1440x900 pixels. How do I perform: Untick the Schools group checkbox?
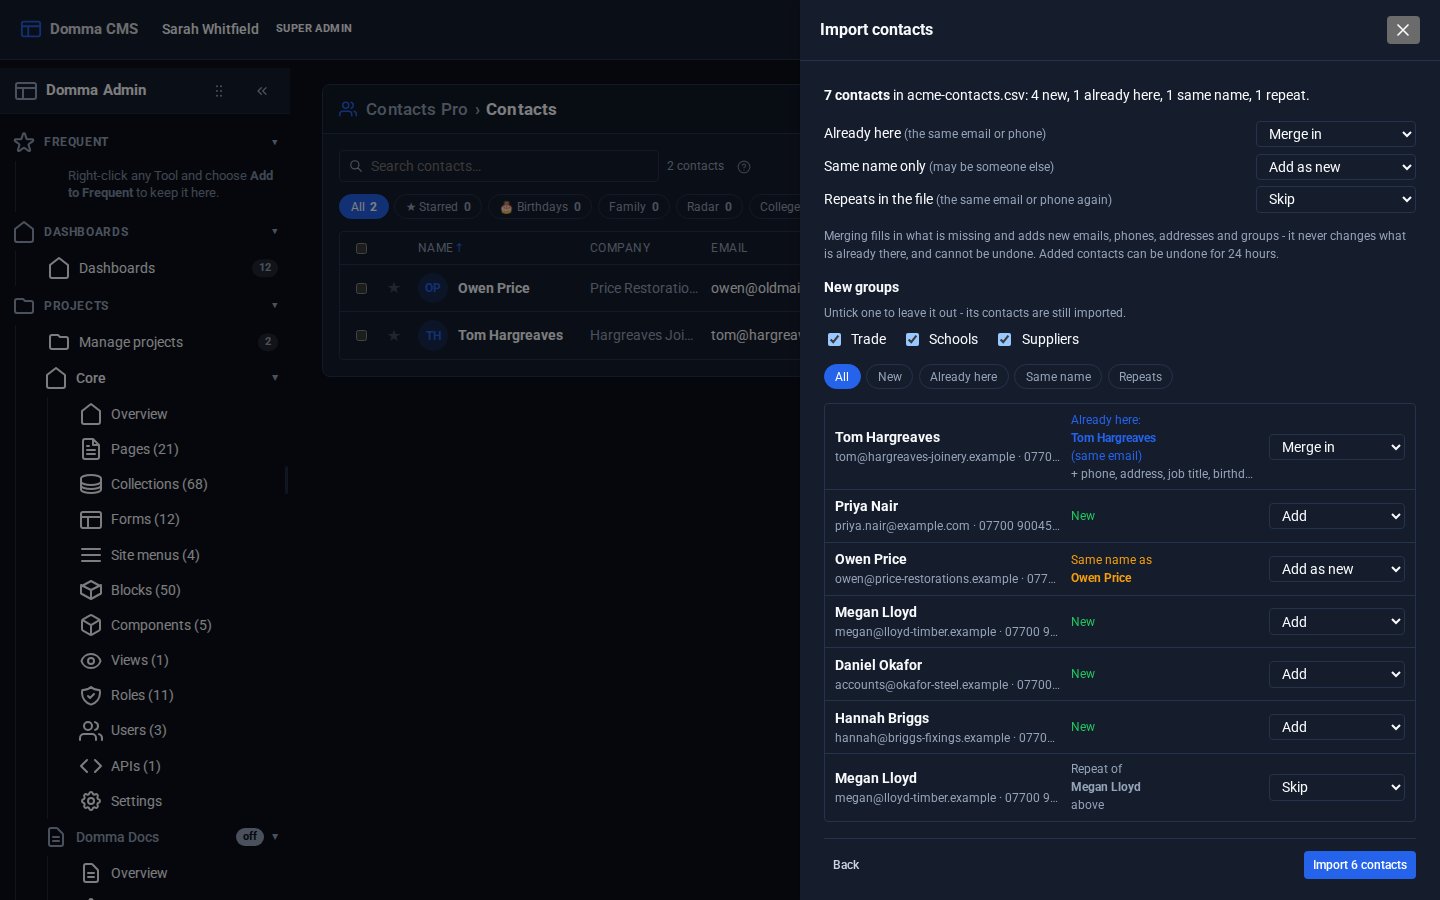click(x=912, y=340)
